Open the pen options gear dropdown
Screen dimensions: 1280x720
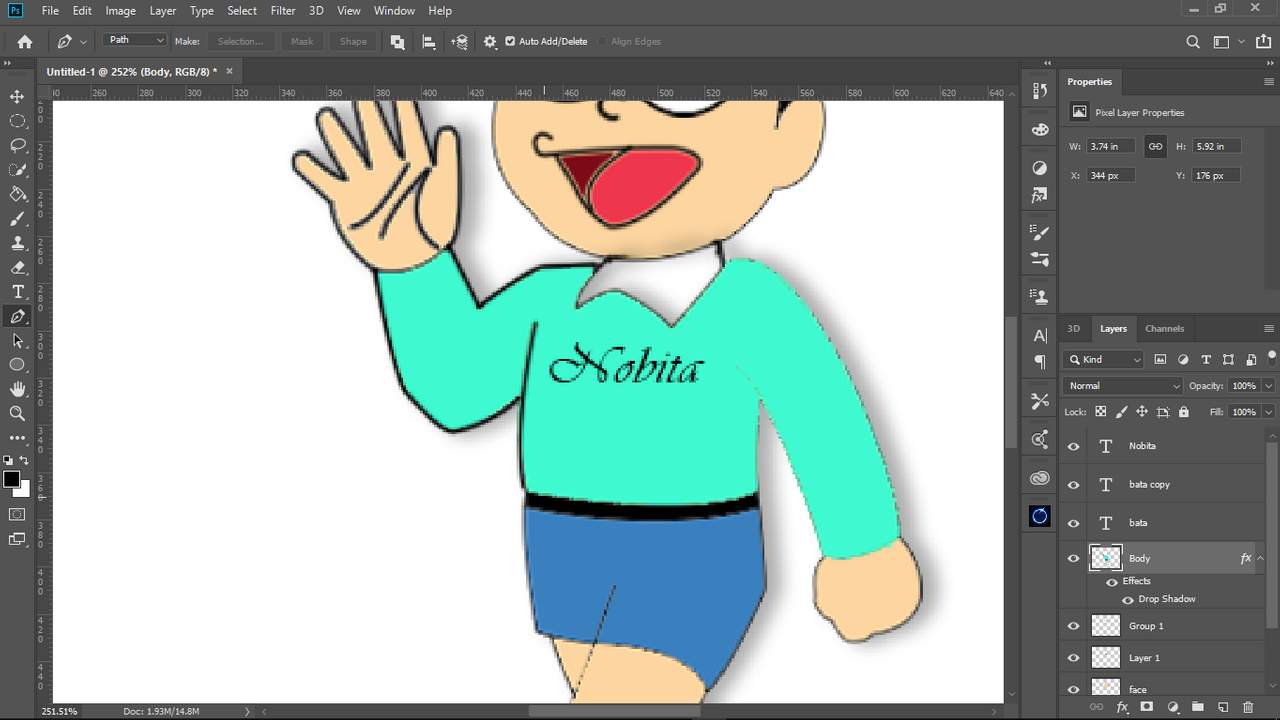coord(490,42)
